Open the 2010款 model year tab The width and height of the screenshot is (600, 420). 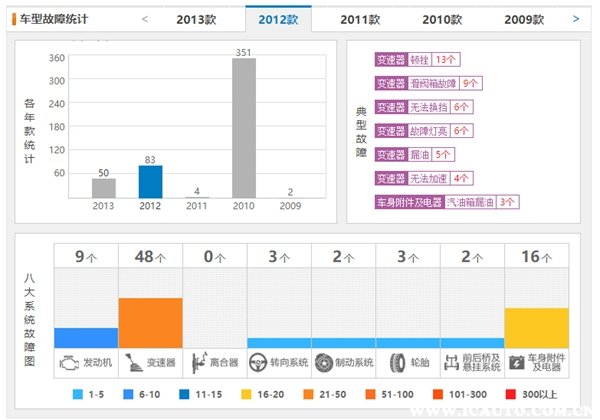point(442,19)
